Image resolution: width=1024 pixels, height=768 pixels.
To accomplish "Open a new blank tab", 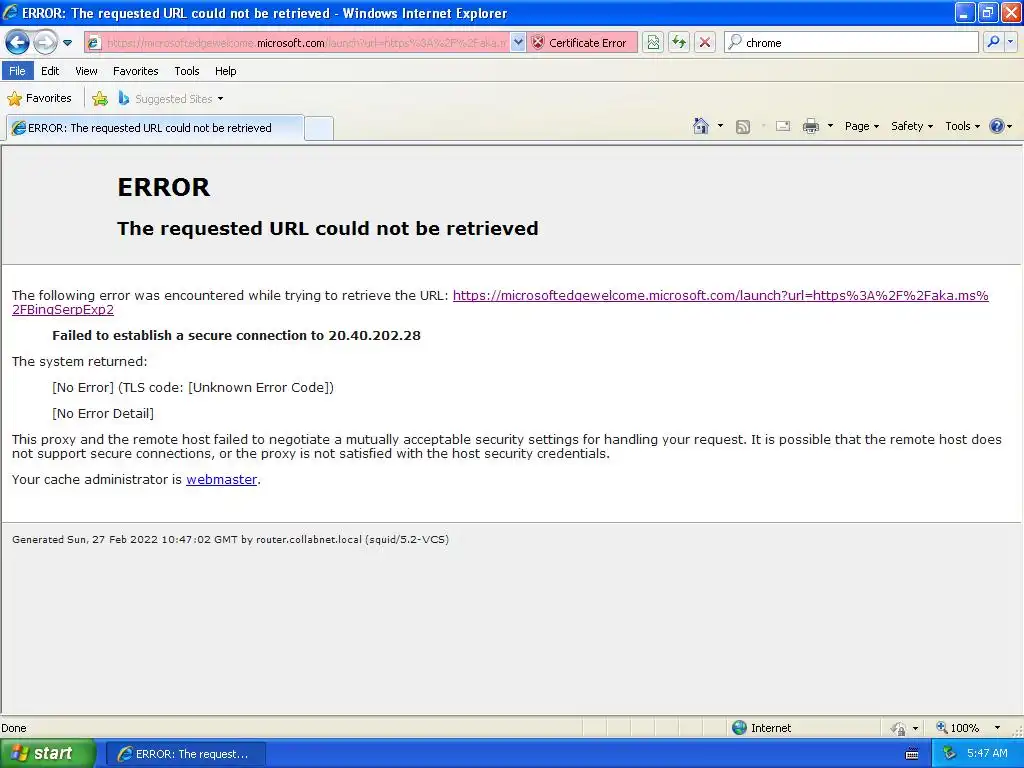I will point(319,128).
